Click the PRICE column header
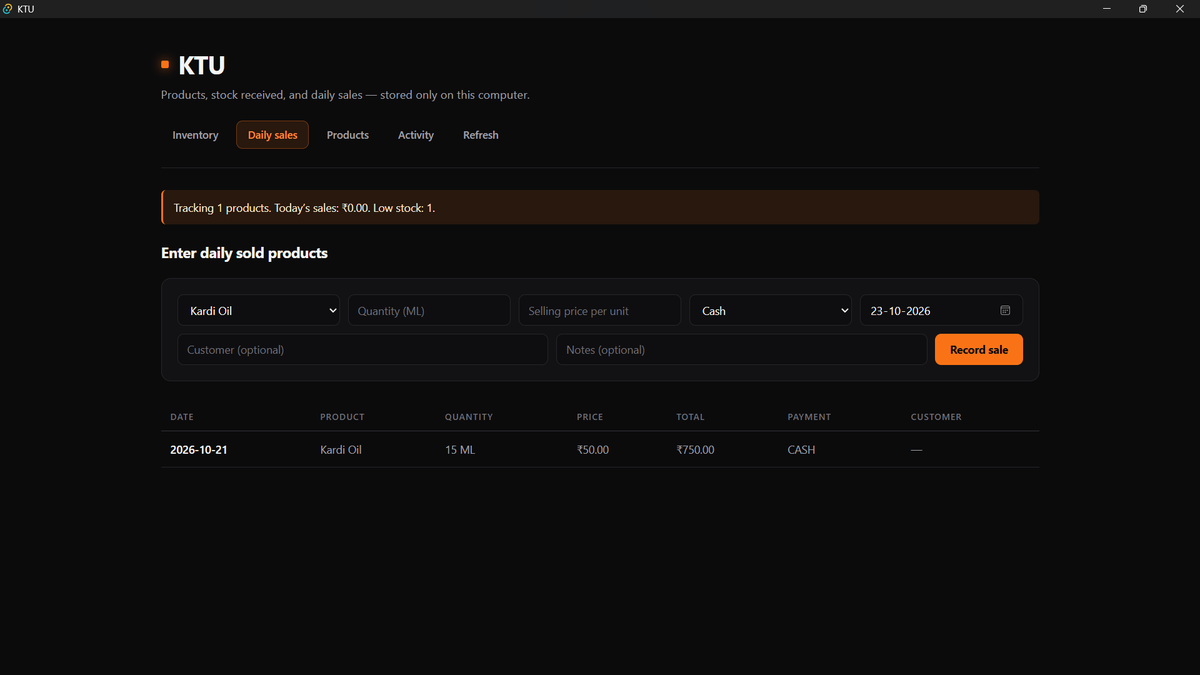Viewport: 1200px width, 675px height. pyautogui.click(x=590, y=417)
